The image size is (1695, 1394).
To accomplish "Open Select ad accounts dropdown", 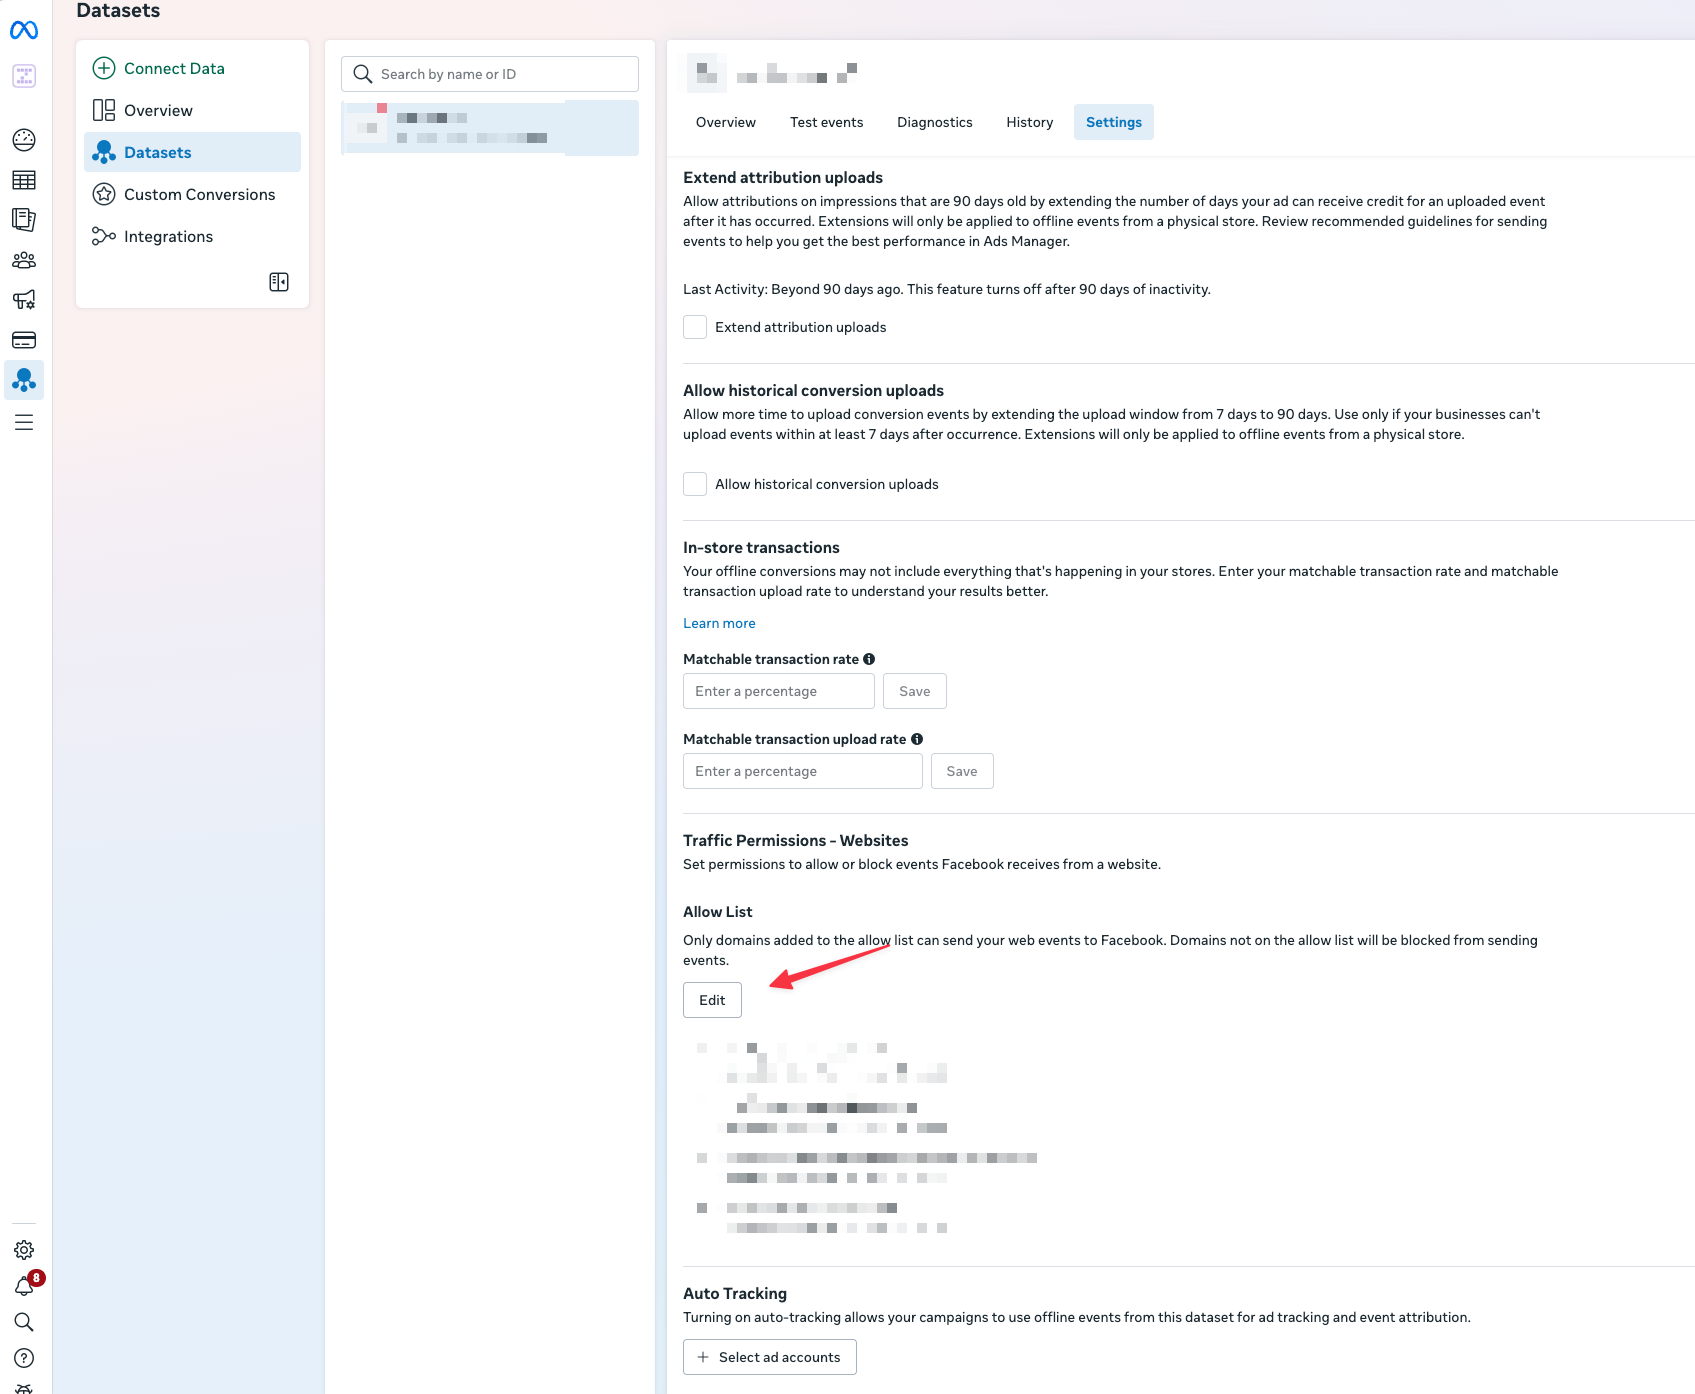I will (769, 1357).
